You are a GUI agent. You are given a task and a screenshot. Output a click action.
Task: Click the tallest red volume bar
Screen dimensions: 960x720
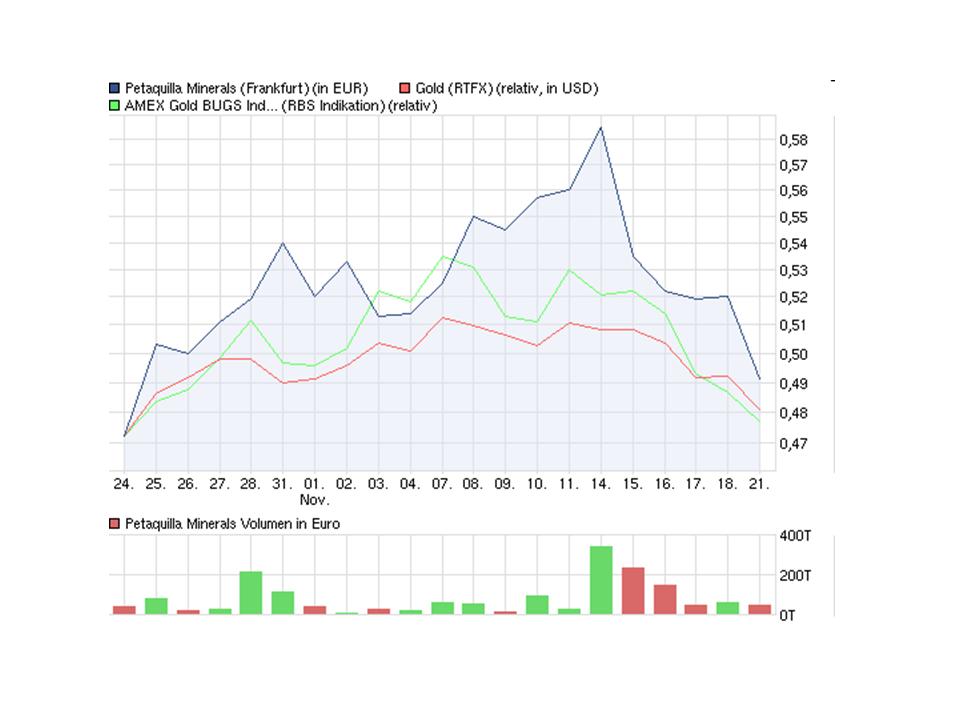(633, 590)
